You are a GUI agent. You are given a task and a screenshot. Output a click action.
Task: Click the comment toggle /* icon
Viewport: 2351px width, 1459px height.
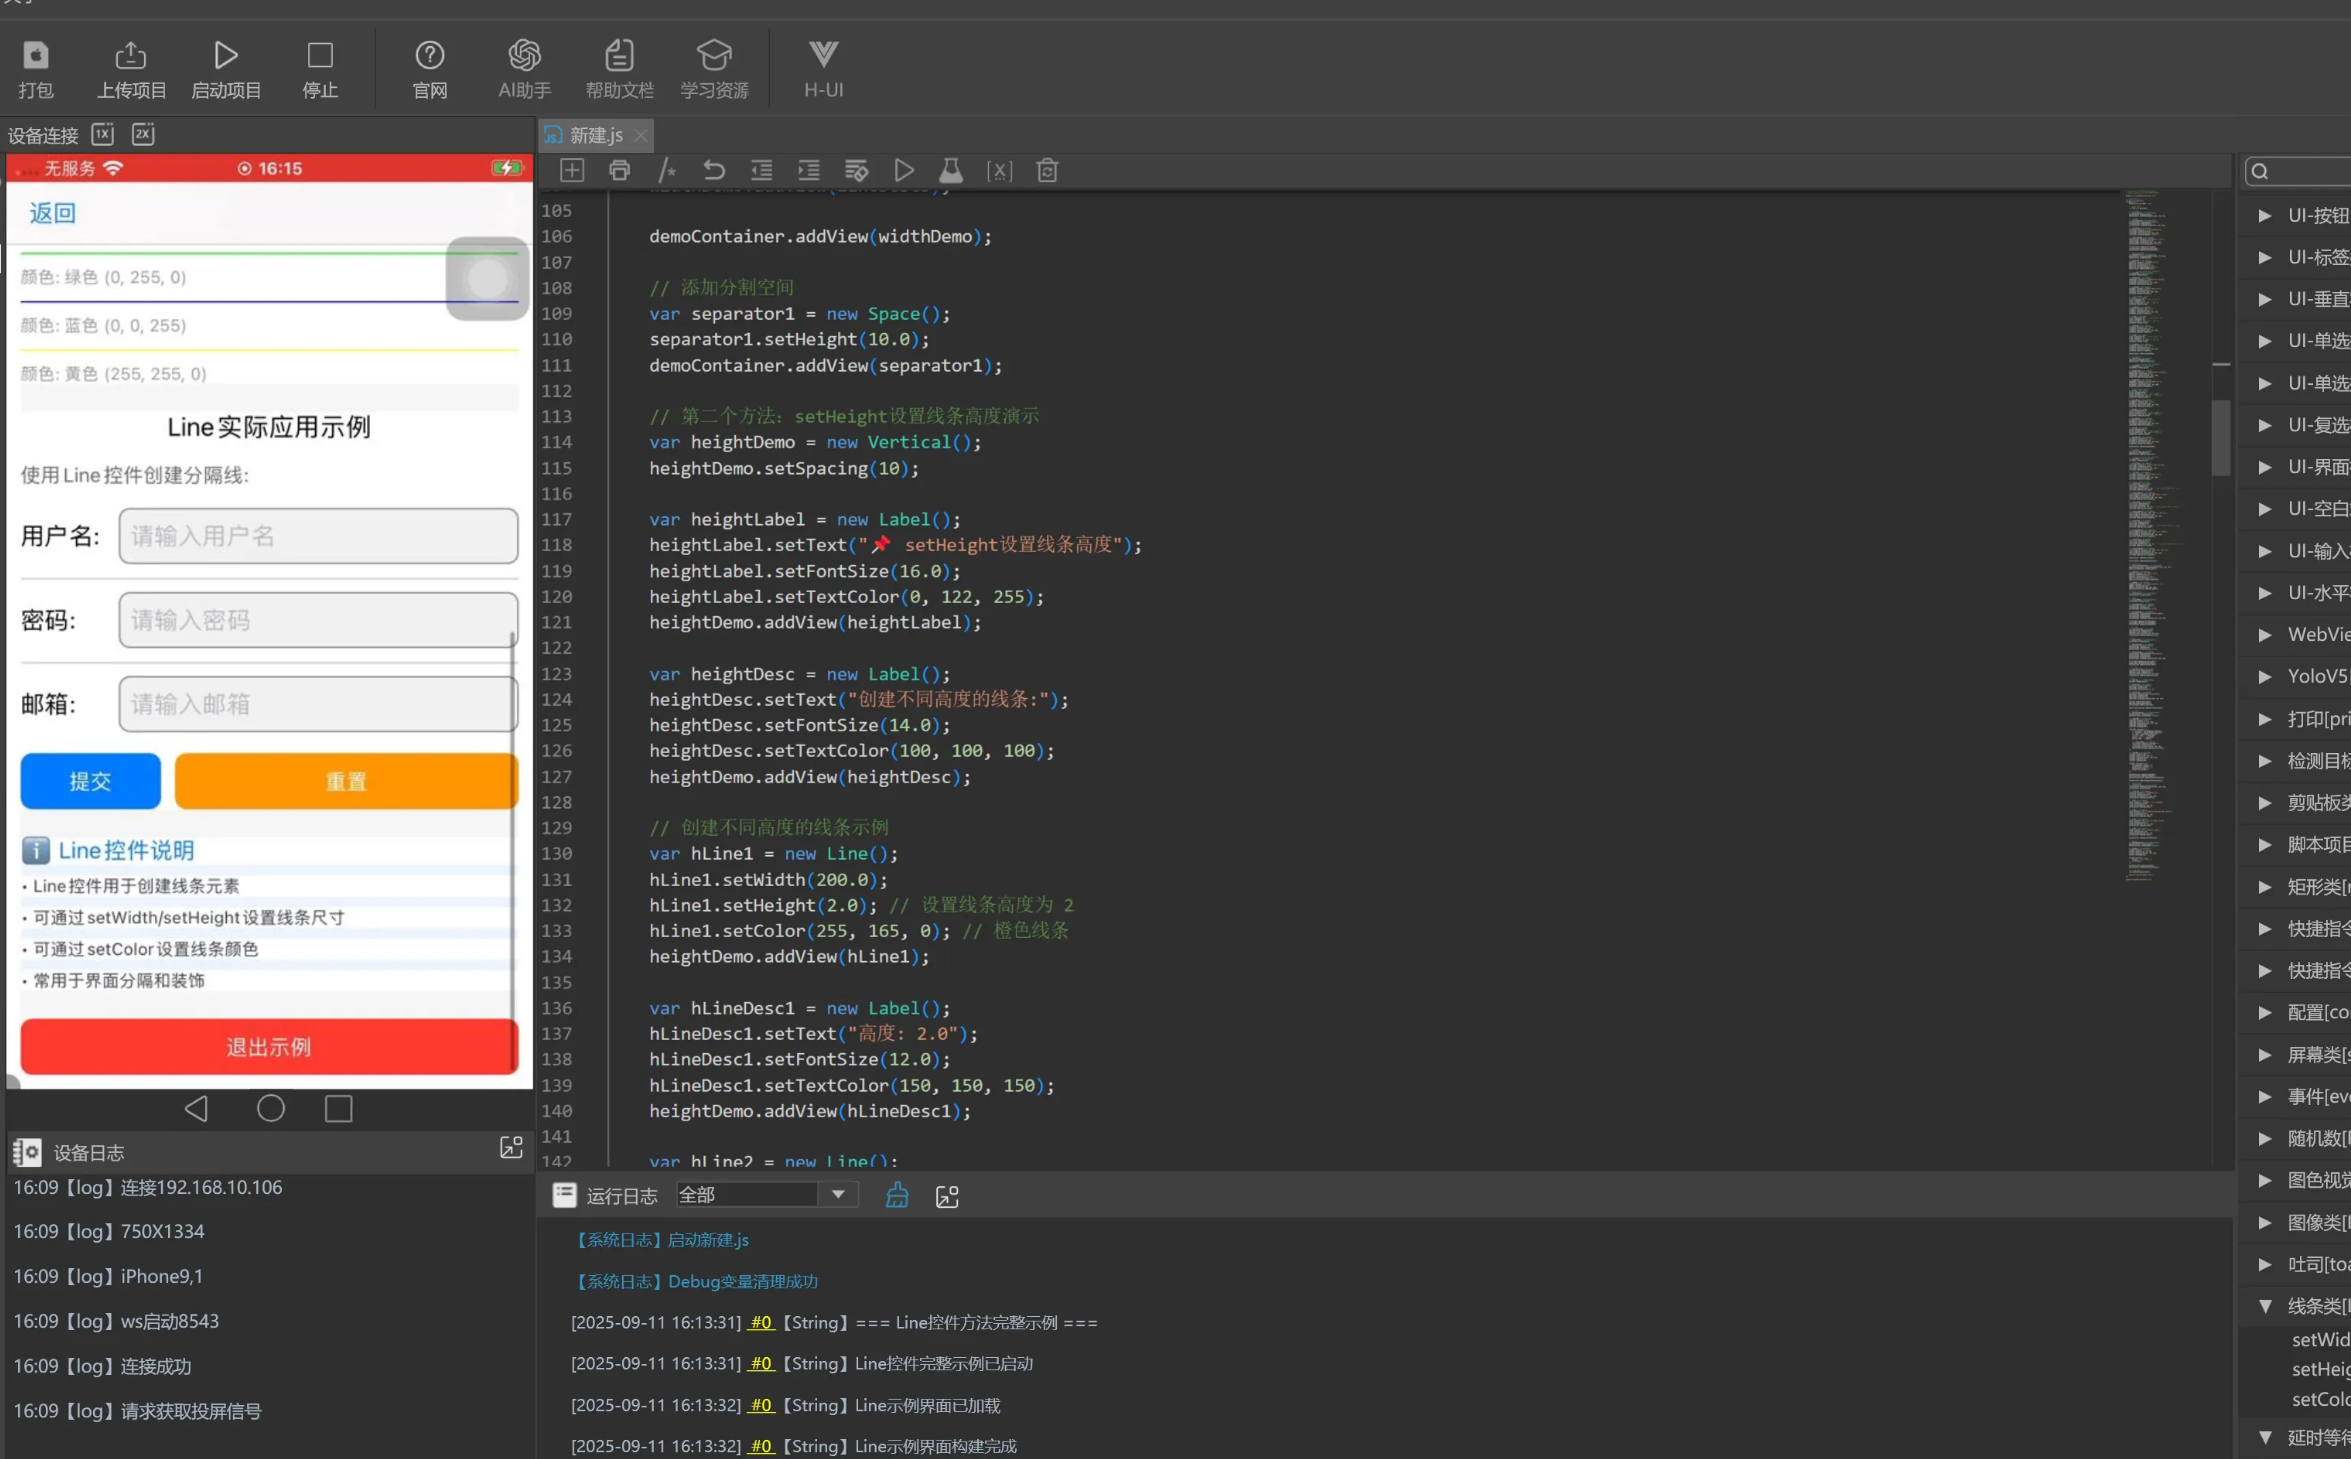click(x=667, y=171)
